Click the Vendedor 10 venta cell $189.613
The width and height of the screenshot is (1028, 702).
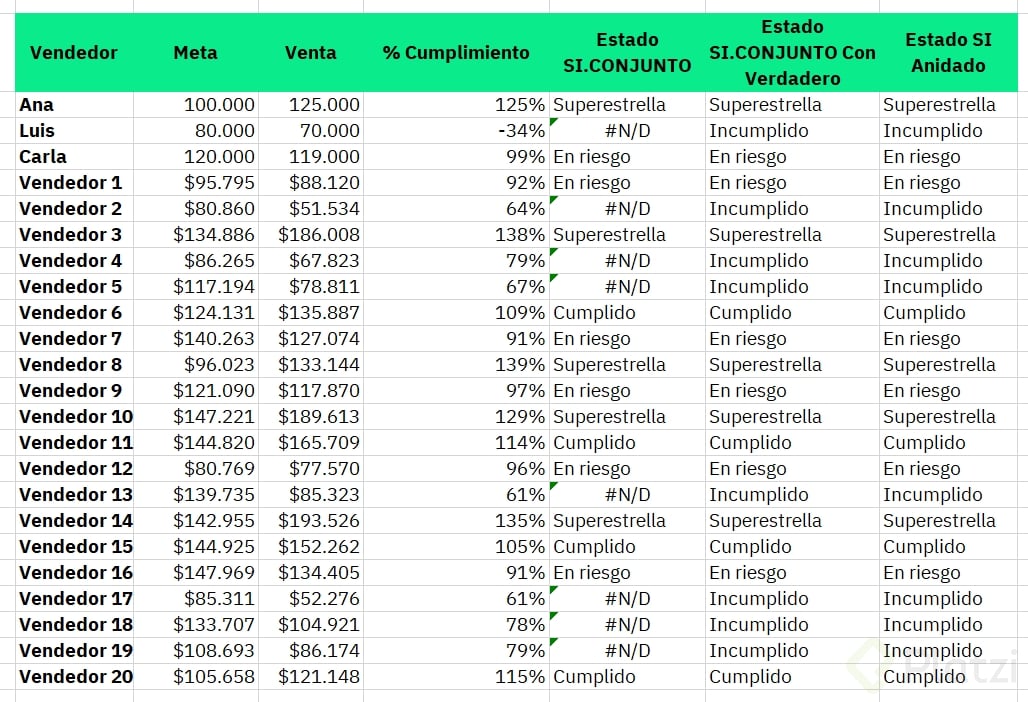[311, 417]
